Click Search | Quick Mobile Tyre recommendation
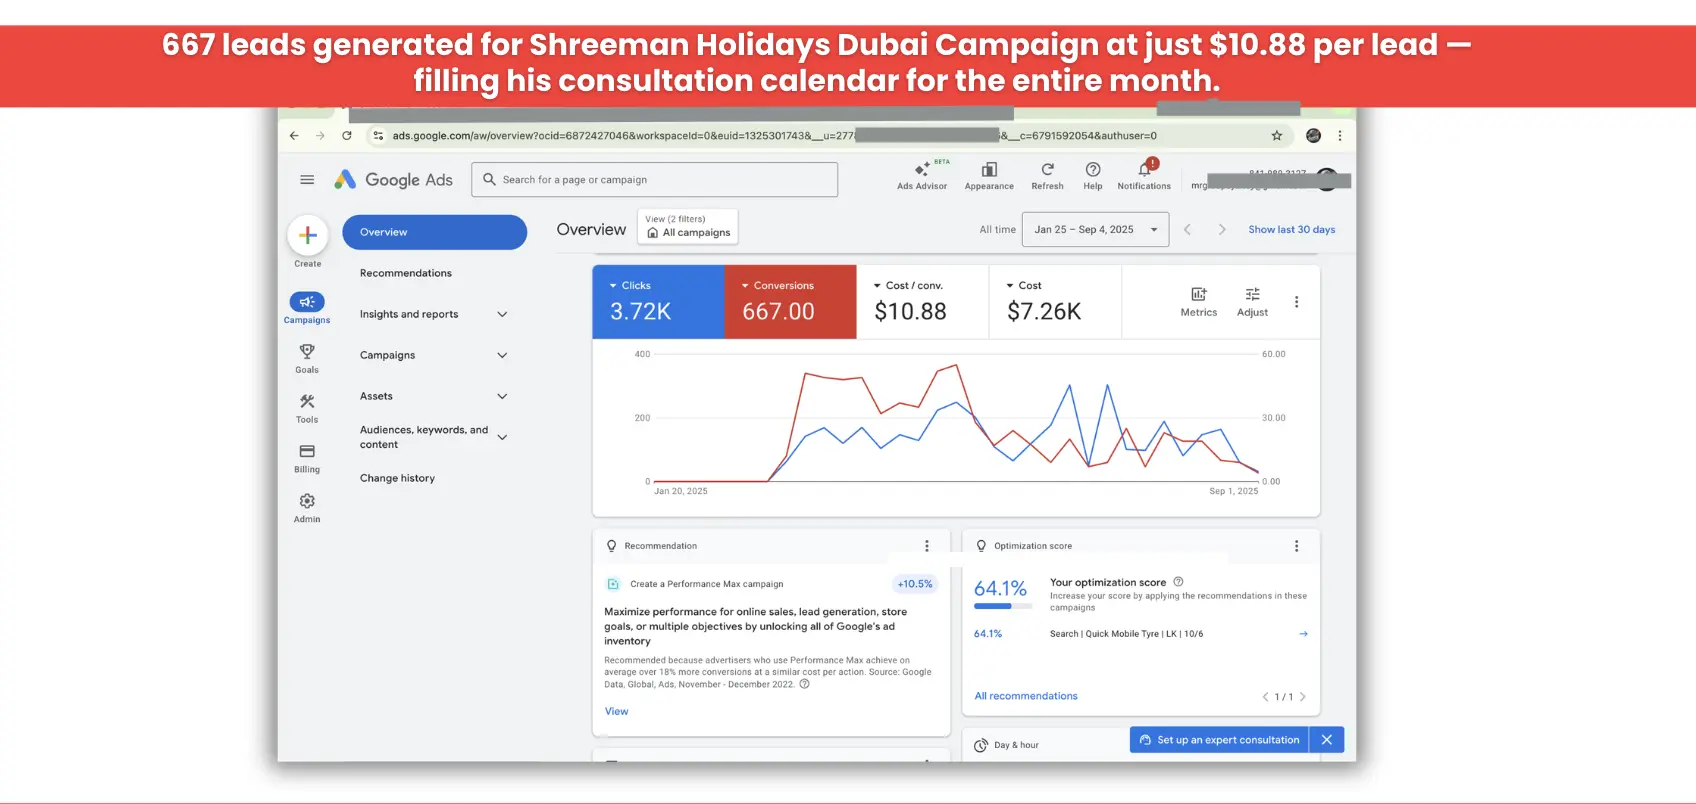The image size is (1696, 804). point(1126,634)
